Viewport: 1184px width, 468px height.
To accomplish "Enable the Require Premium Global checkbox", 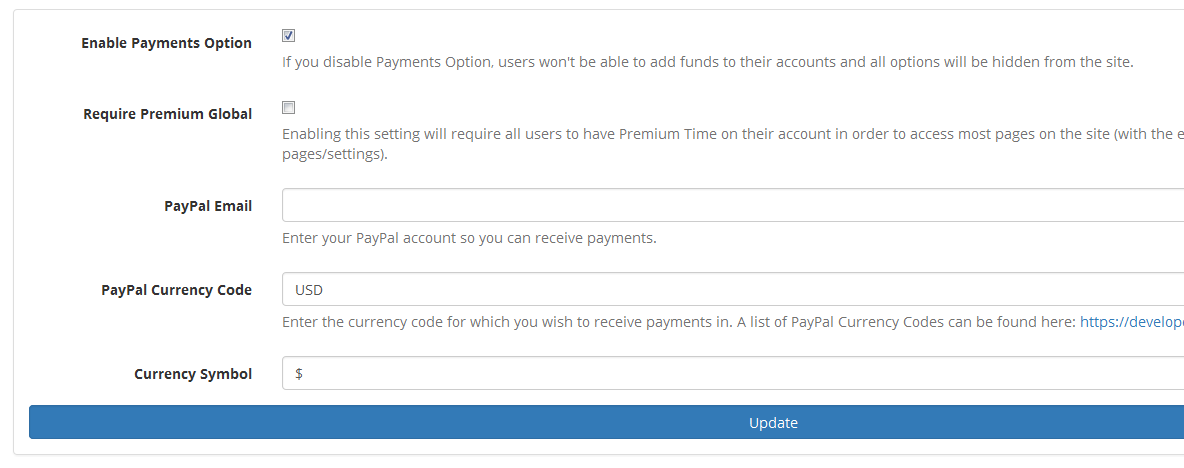I will [x=288, y=107].
